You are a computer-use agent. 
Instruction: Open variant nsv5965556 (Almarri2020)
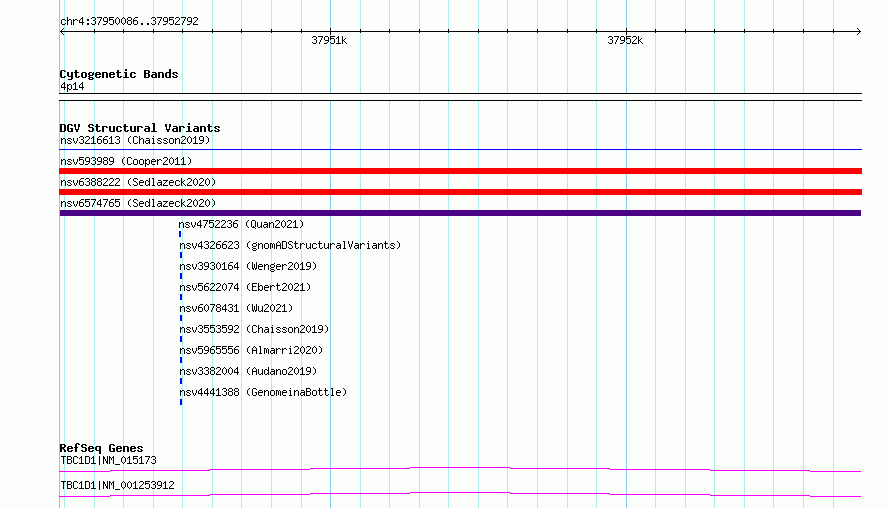251,350
